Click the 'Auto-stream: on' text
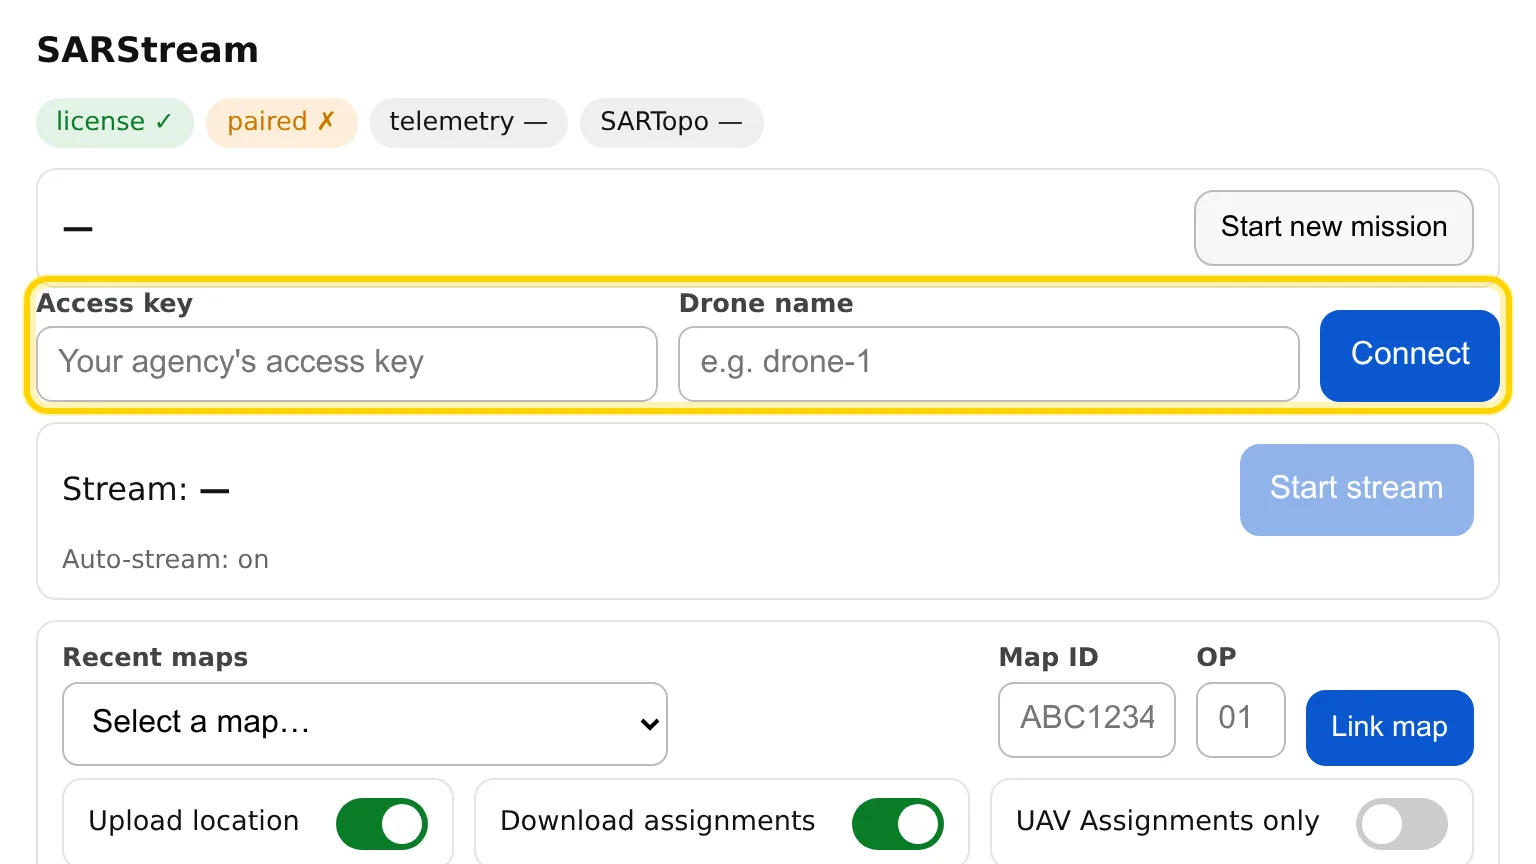Image resolution: width=1536 pixels, height=864 pixels. click(x=166, y=559)
